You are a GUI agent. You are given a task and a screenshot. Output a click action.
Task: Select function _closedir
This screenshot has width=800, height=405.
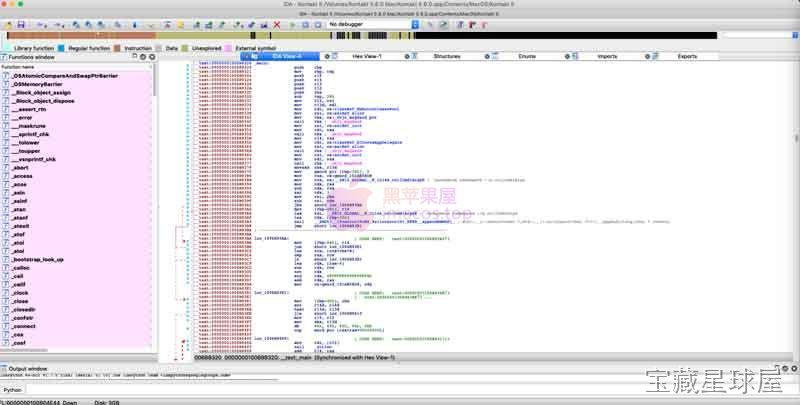coord(23,310)
